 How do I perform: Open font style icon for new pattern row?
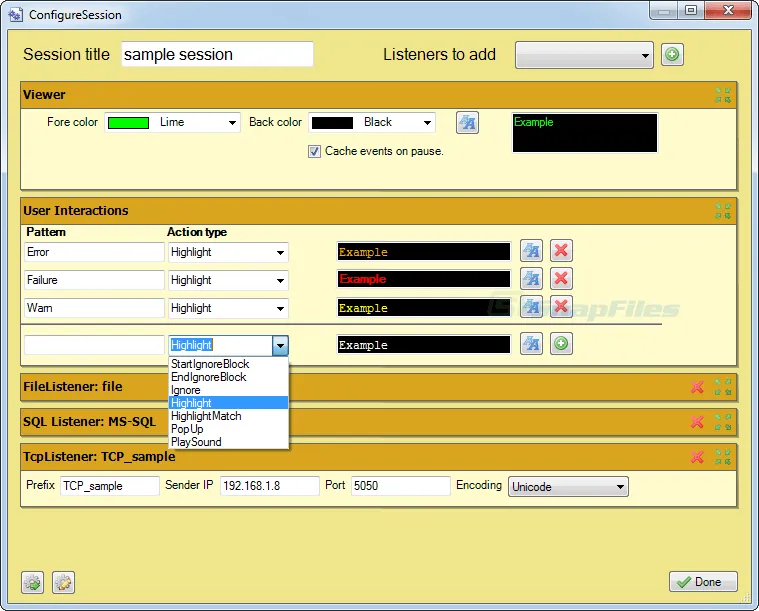point(531,344)
